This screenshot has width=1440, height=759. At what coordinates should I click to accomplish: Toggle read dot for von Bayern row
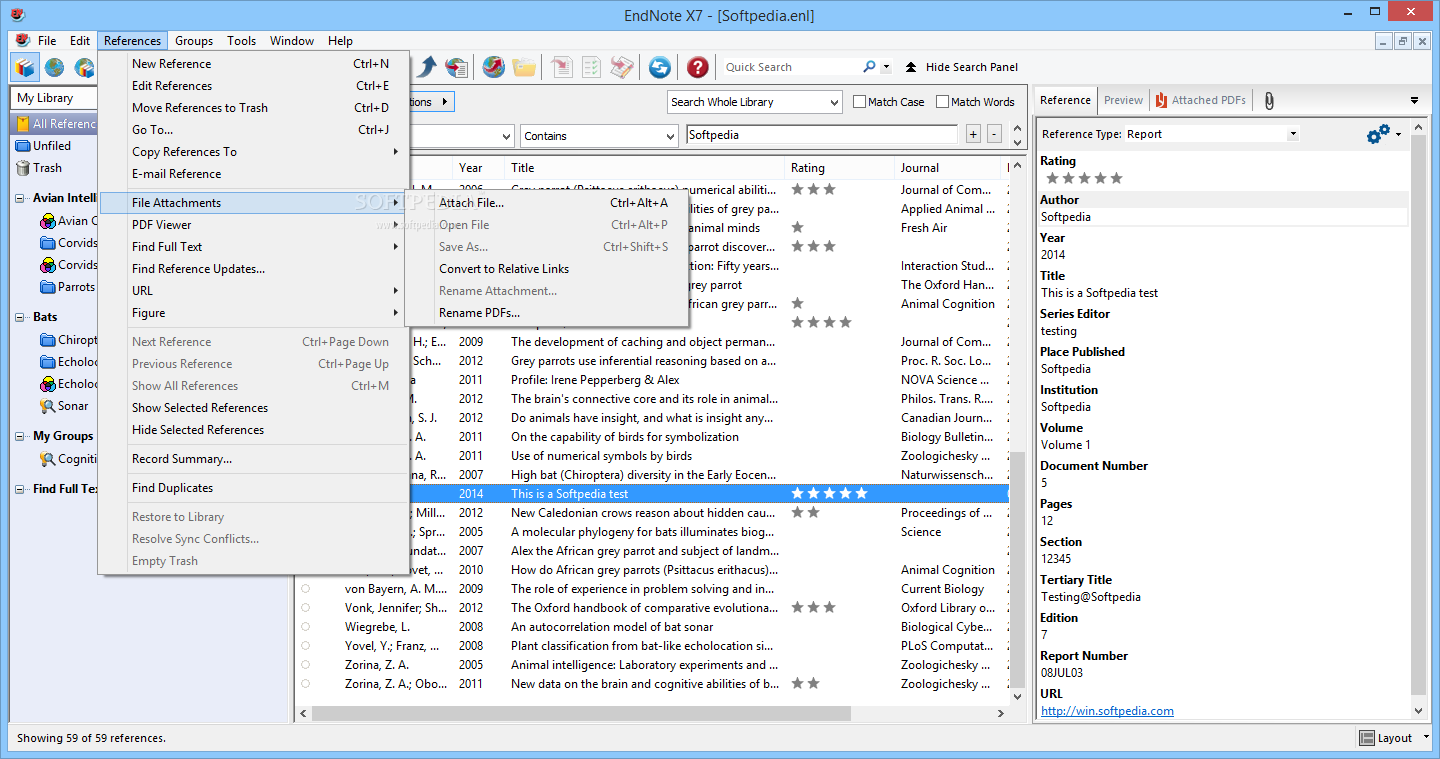tap(305, 589)
